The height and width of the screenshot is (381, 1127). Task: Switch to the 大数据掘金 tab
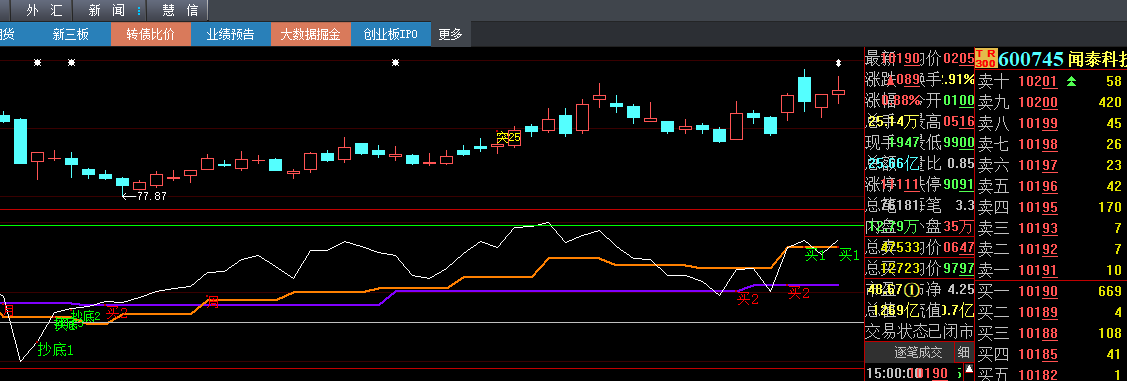pos(310,34)
